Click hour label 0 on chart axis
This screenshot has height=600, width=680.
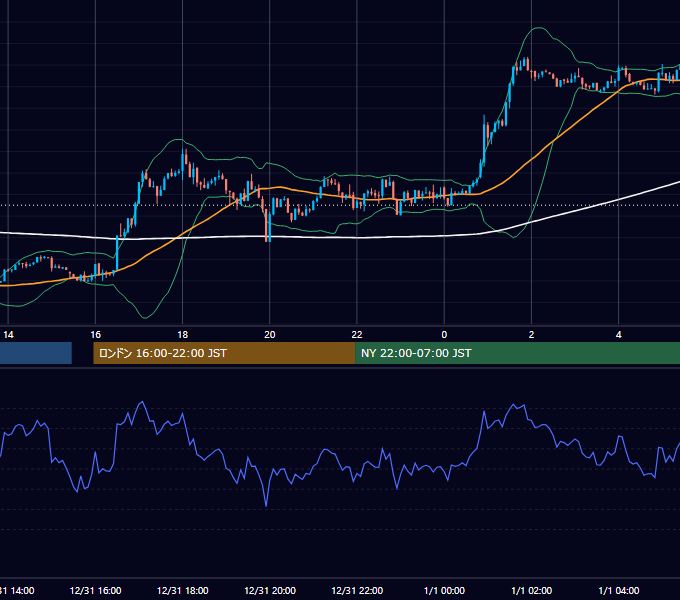click(x=444, y=335)
